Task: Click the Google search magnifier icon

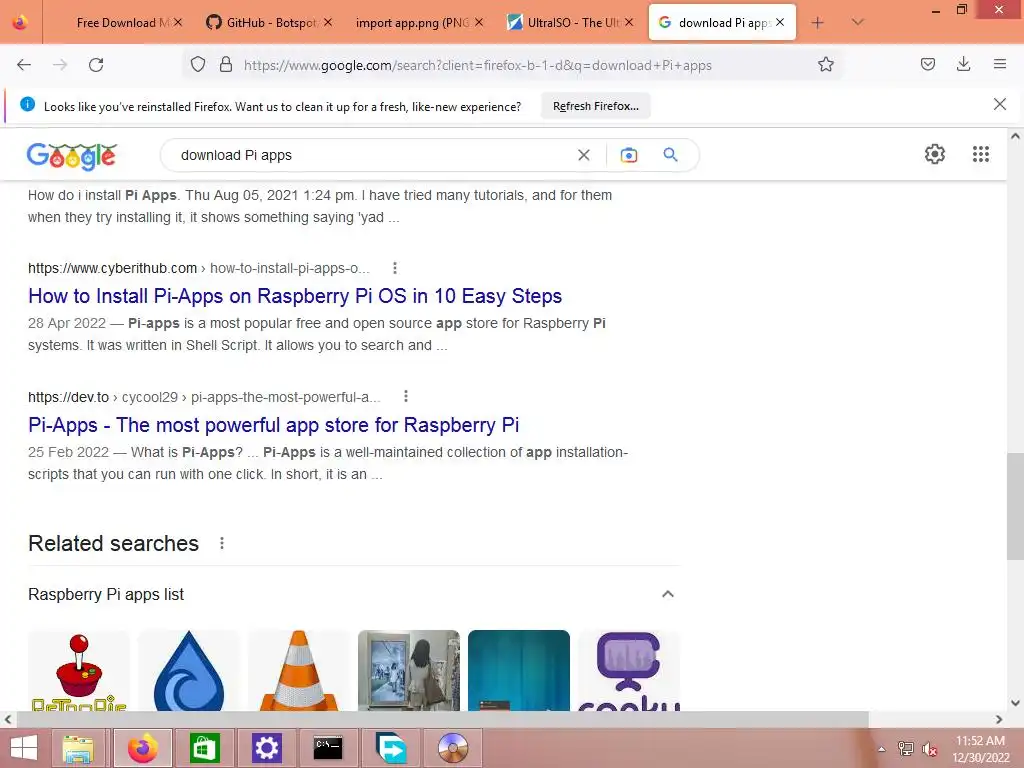Action: click(x=670, y=155)
